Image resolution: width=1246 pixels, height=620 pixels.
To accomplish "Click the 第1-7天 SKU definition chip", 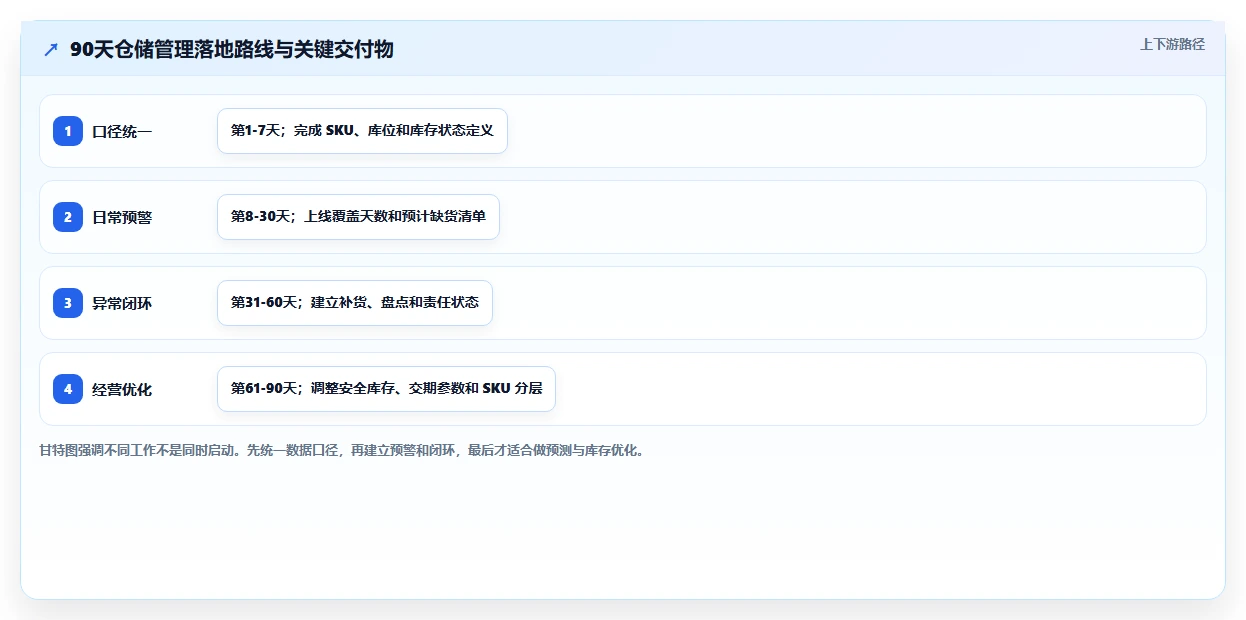I will (x=362, y=131).
